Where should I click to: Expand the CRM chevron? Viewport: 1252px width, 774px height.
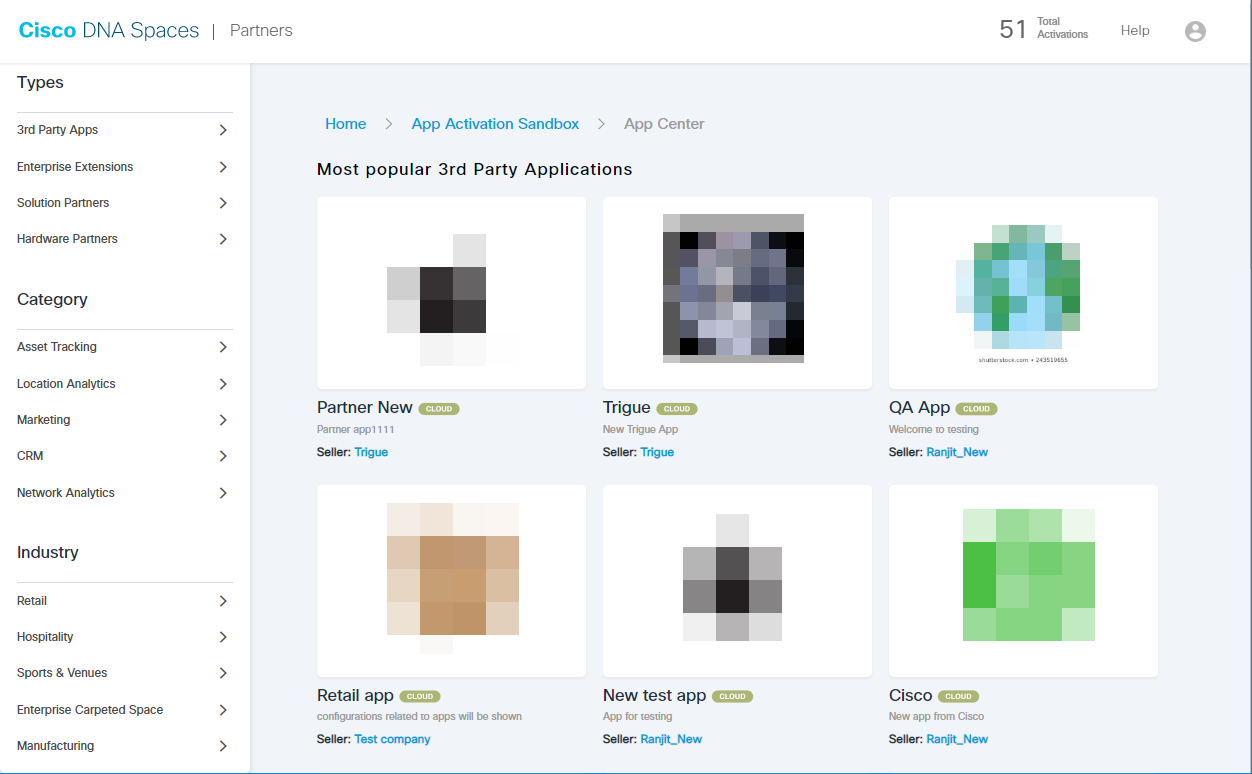coord(223,456)
